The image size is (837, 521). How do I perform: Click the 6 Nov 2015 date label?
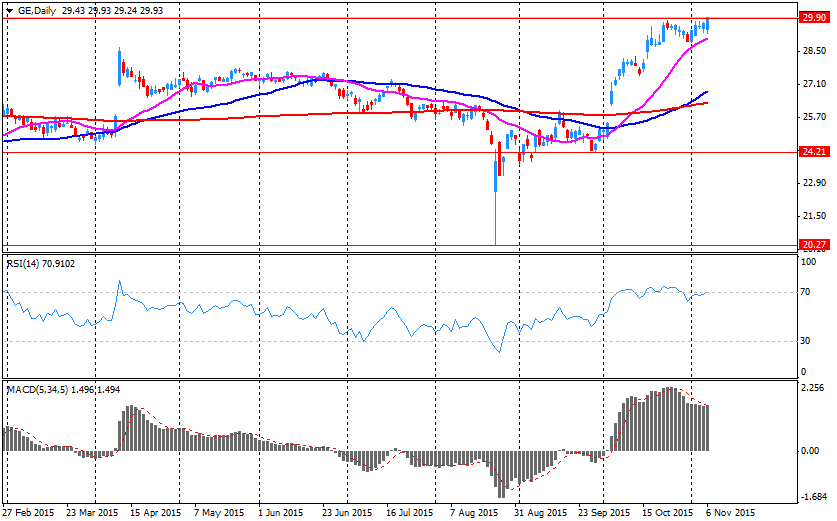tap(730, 513)
